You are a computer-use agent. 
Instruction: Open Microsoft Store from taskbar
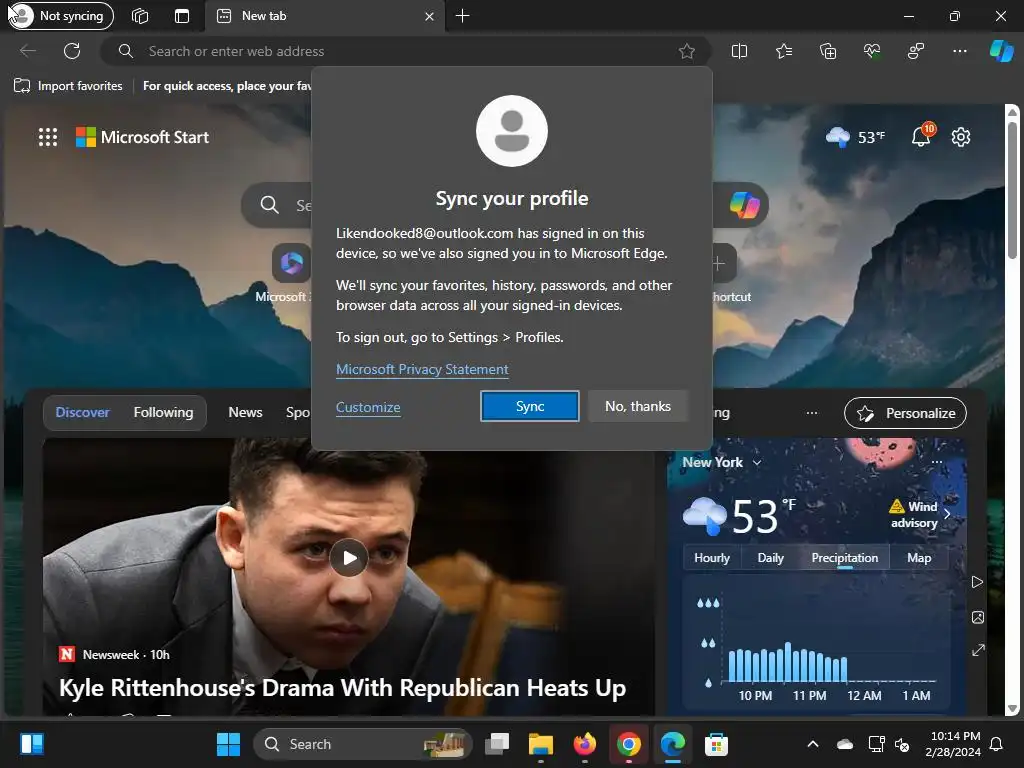716,744
